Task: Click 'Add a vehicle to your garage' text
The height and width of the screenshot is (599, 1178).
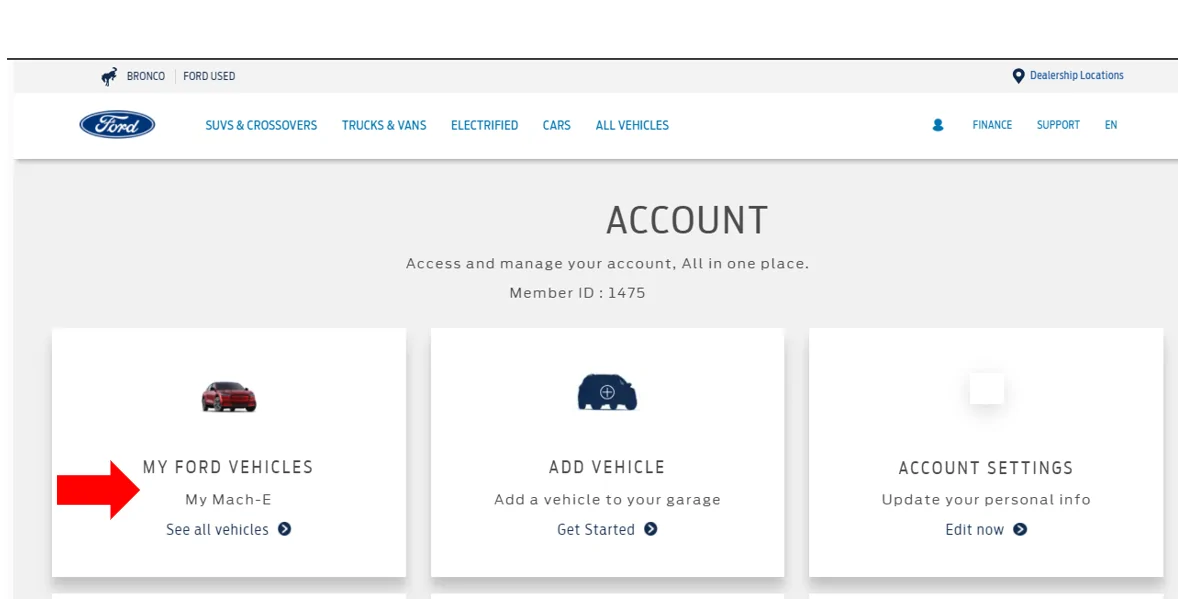Action: click(x=607, y=499)
